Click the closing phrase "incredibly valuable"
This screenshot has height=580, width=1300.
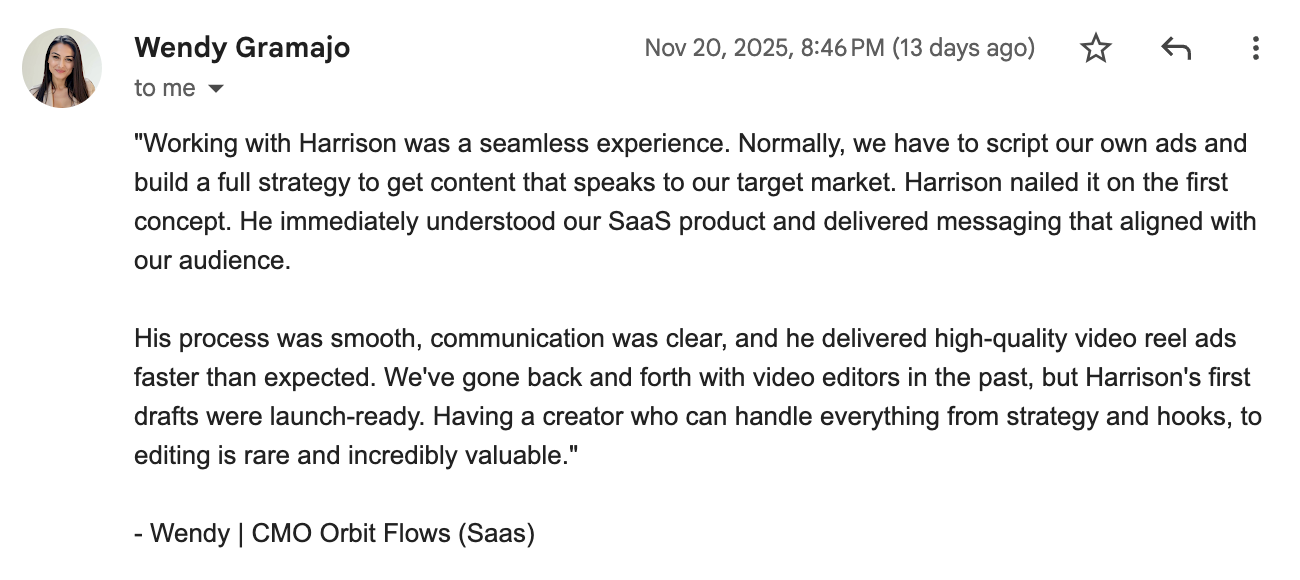(458, 455)
